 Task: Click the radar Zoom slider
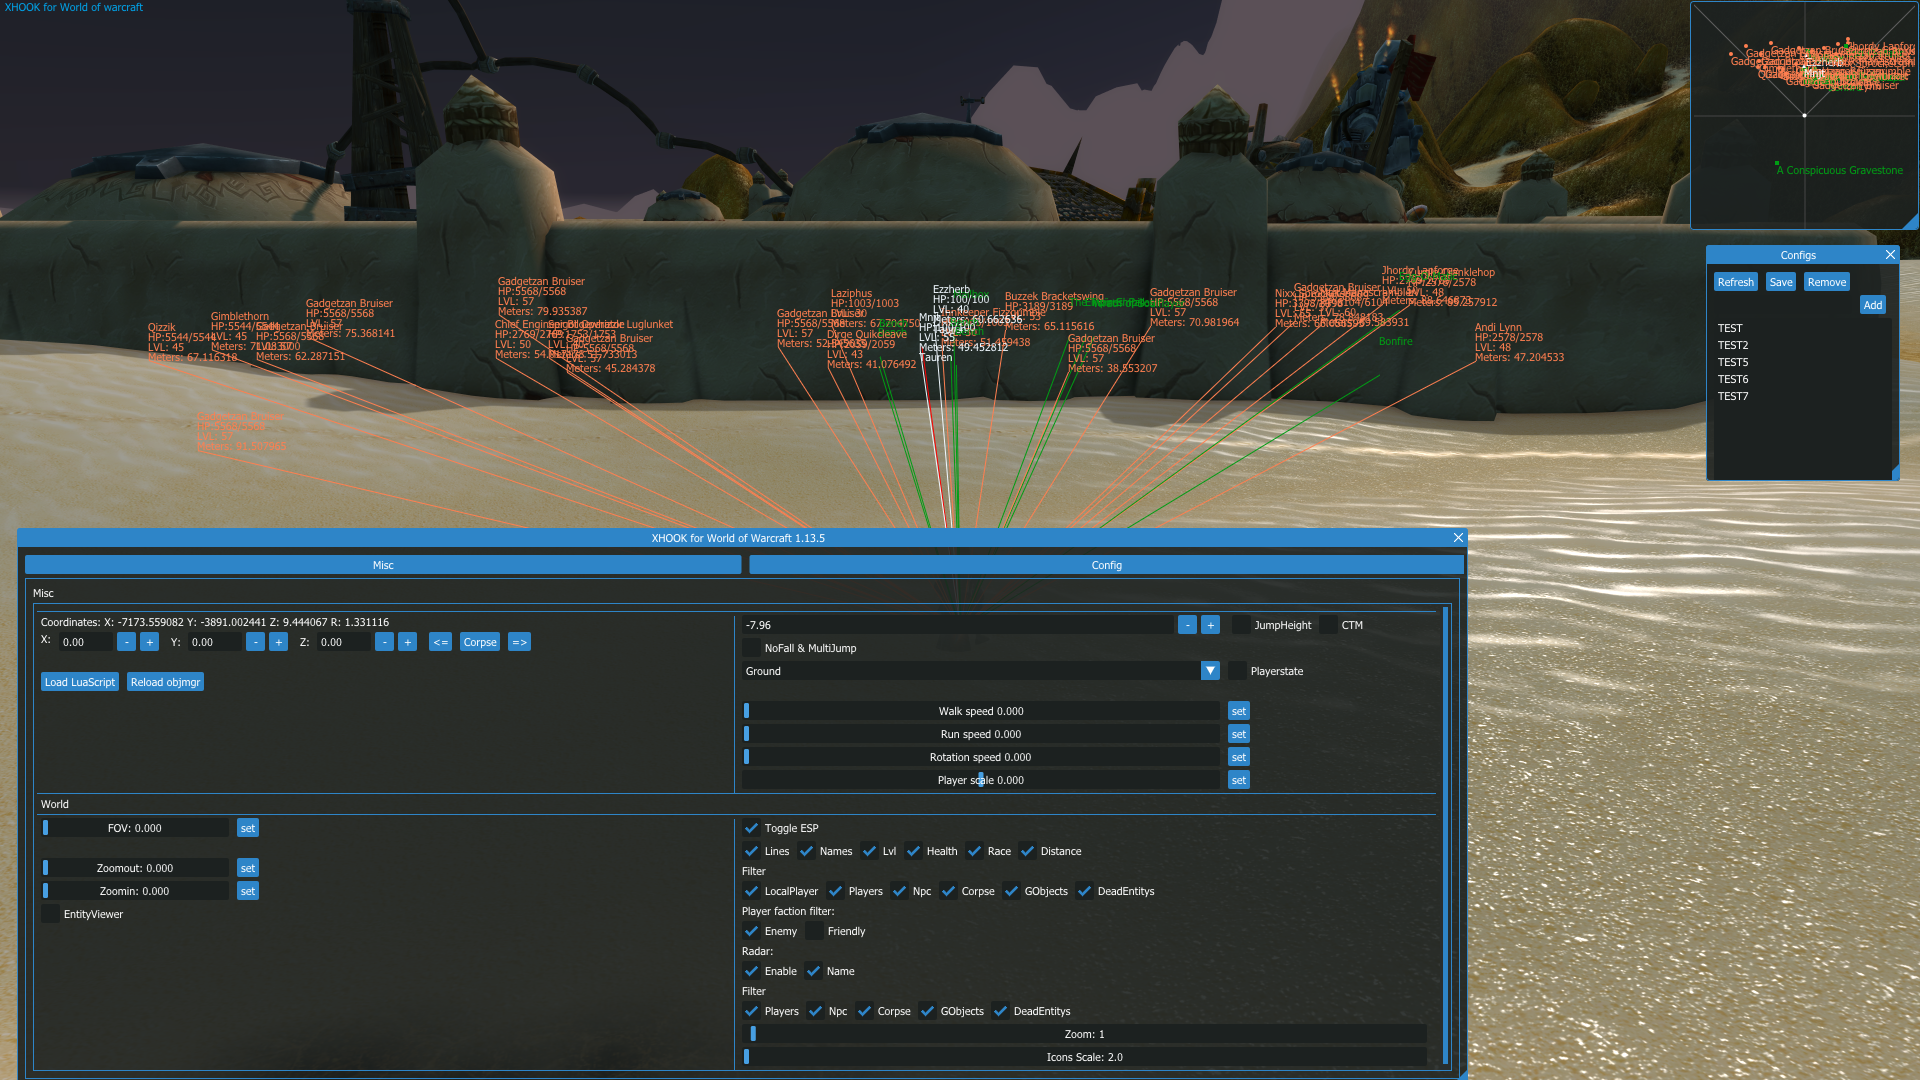[1084, 1034]
